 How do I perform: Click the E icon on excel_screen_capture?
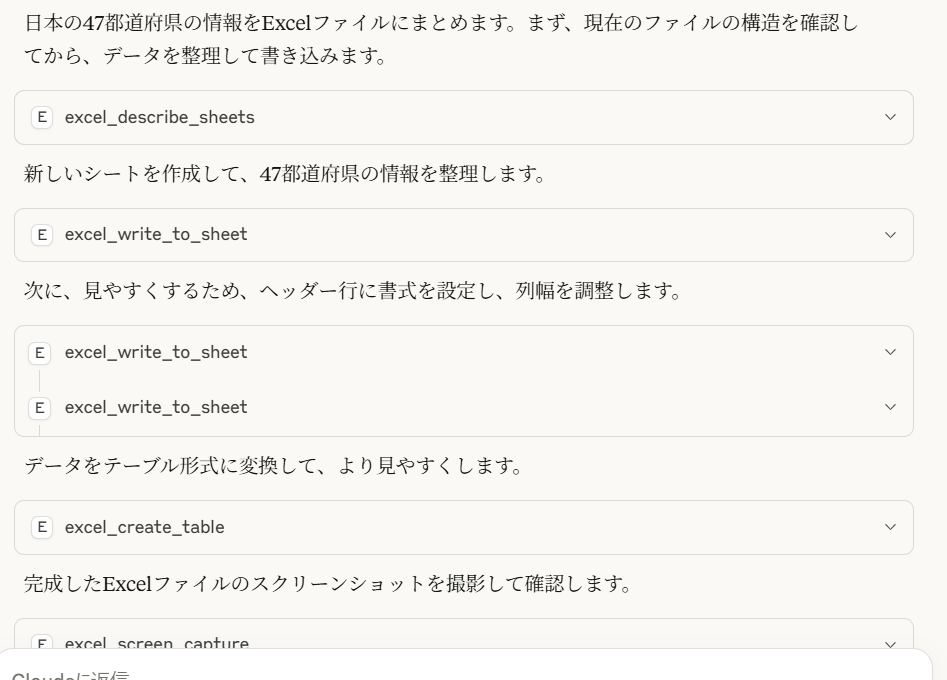click(41, 645)
